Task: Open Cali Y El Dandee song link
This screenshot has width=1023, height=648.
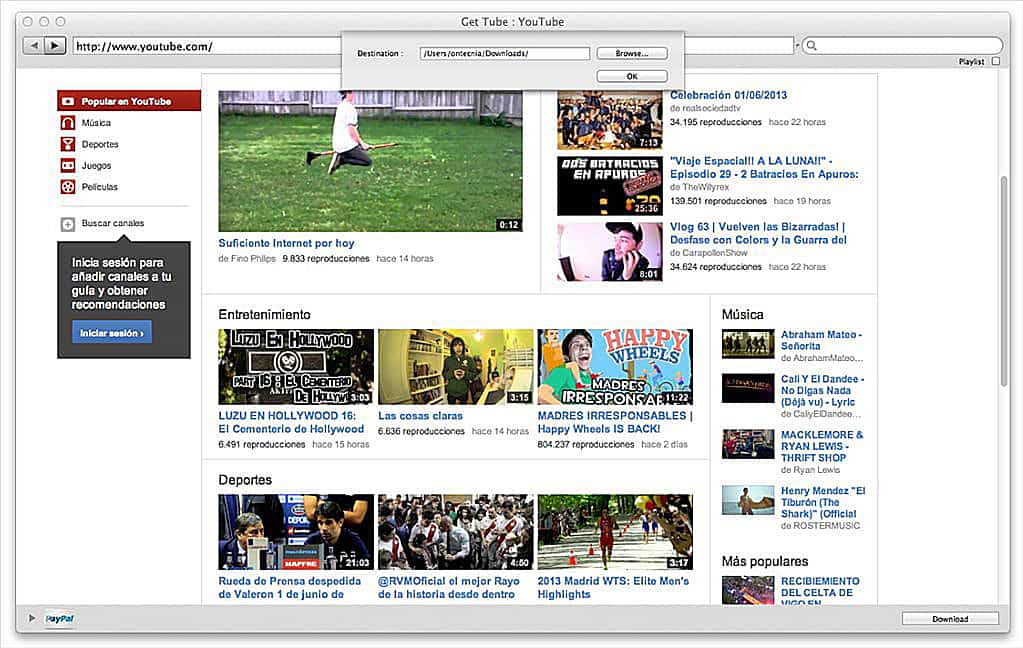Action: (822, 390)
